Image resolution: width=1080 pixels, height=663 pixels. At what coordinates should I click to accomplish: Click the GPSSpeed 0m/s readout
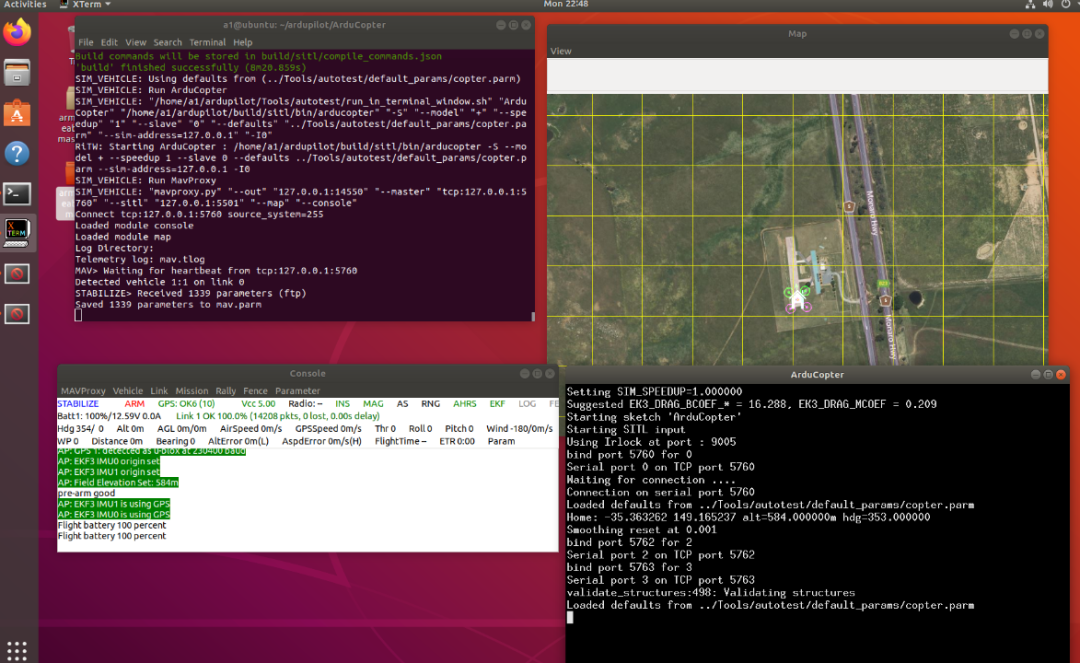pos(328,429)
